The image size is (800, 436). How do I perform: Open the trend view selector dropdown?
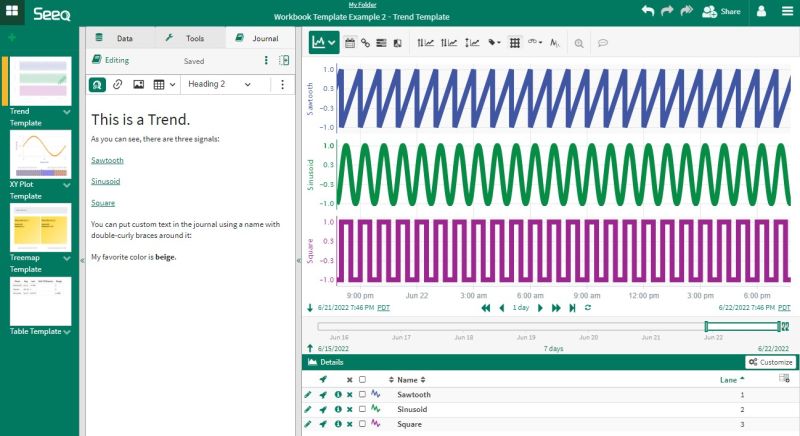tap(323, 42)
